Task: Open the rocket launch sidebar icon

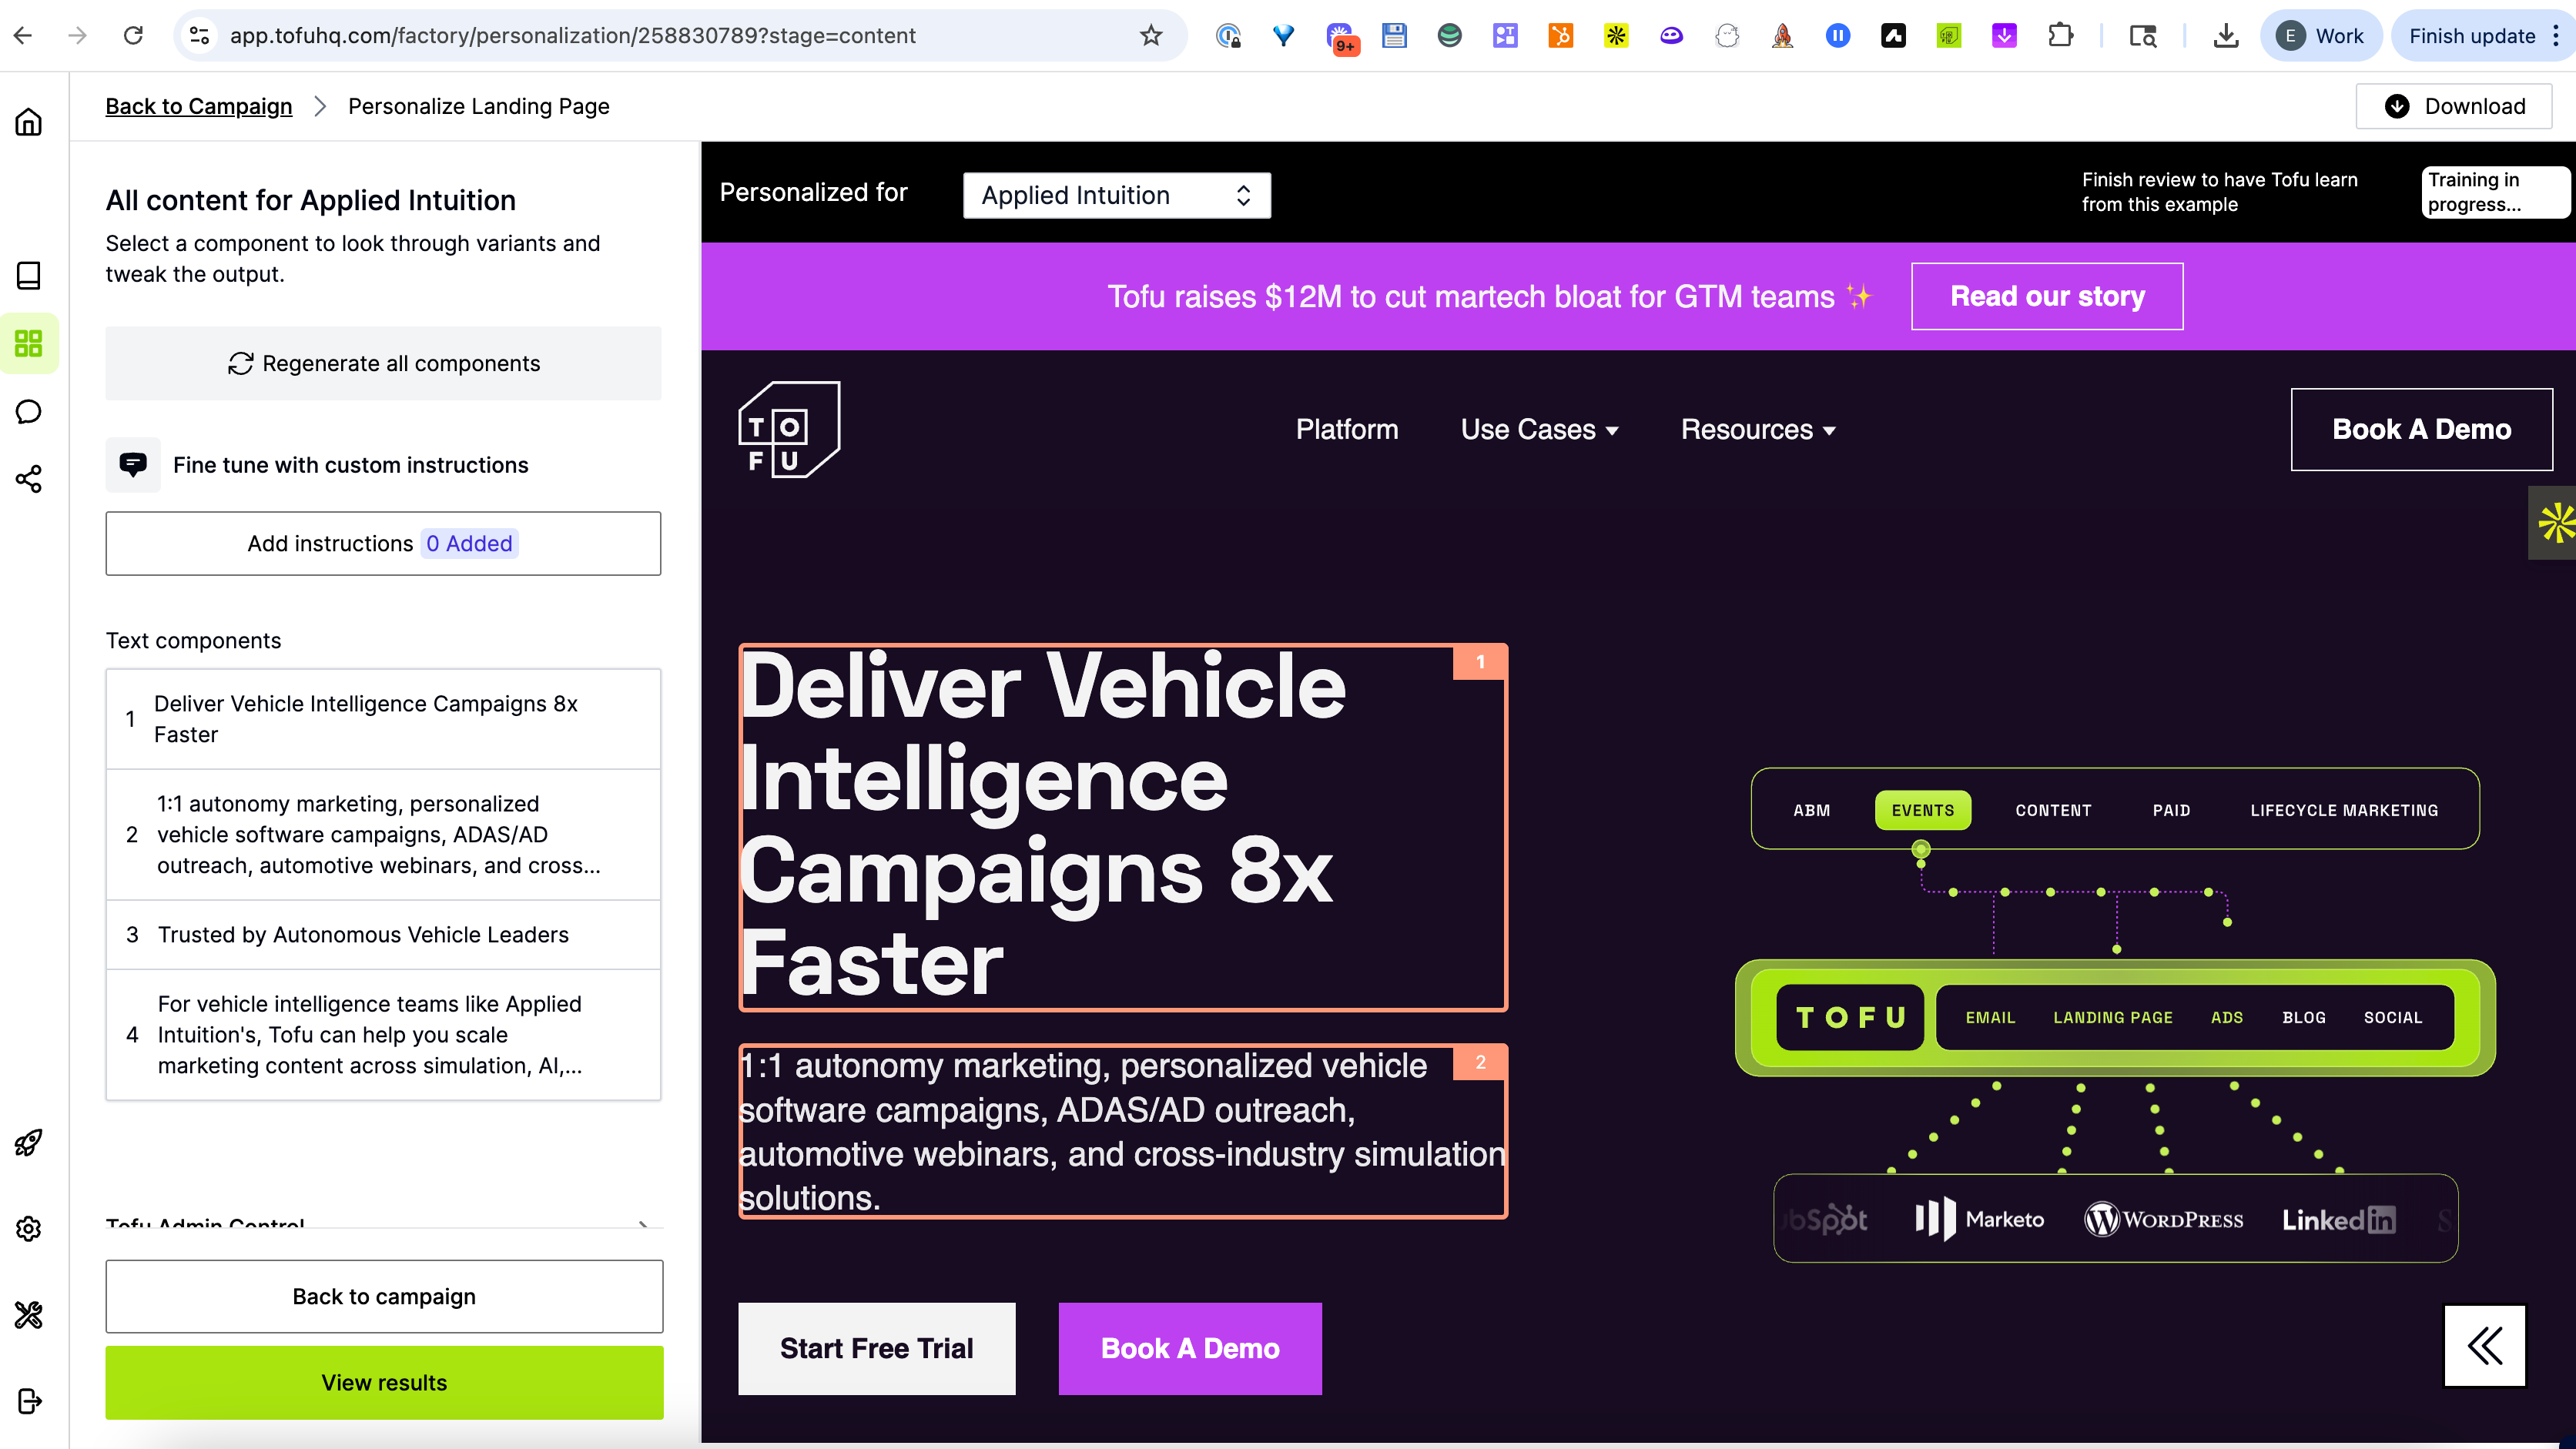Action: pos(29,1142)
